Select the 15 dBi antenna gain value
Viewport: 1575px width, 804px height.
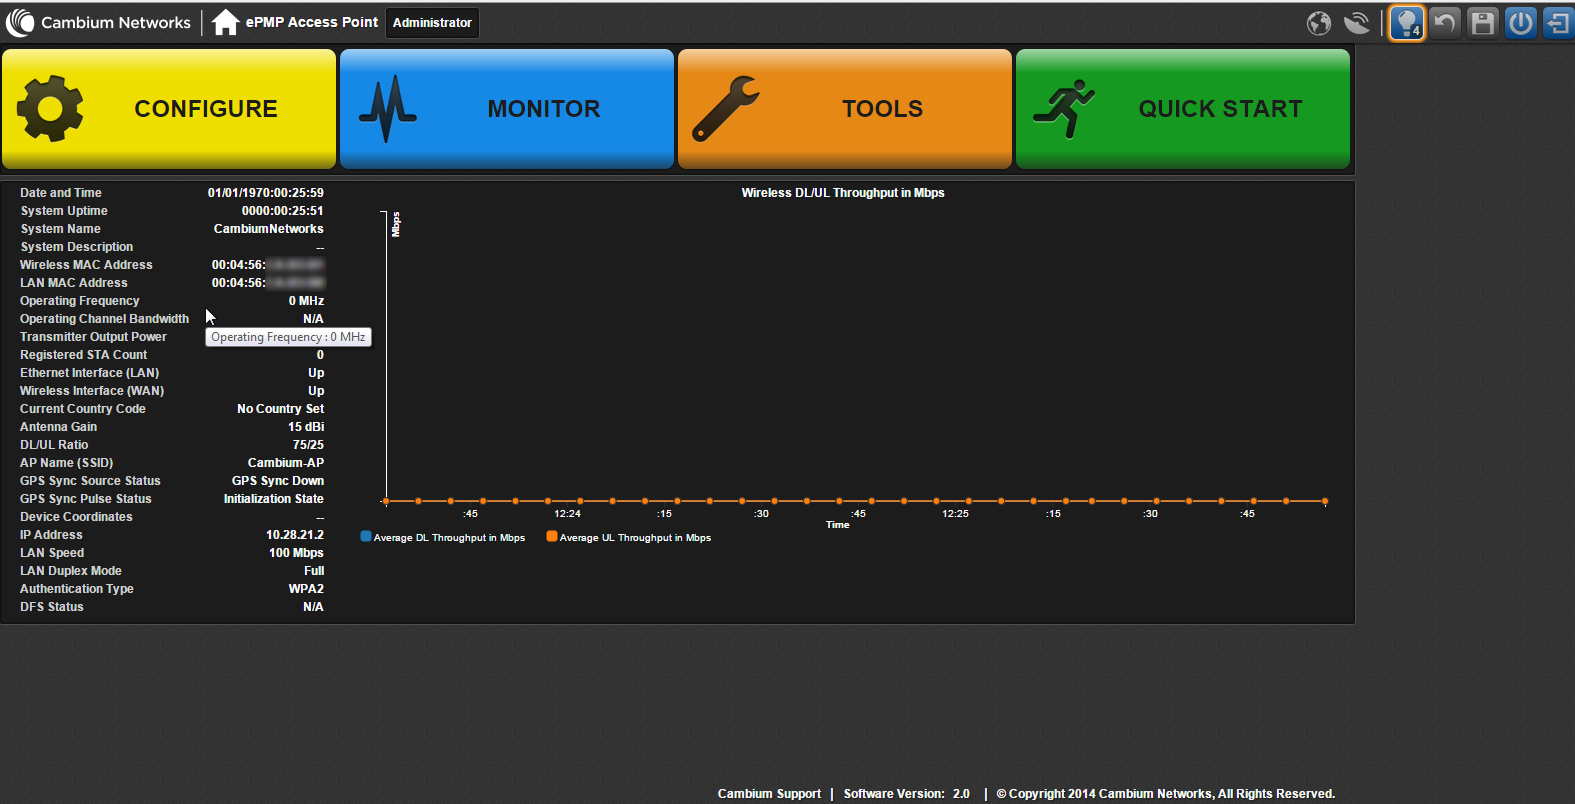pyautogui.click(x=306, y=427)
